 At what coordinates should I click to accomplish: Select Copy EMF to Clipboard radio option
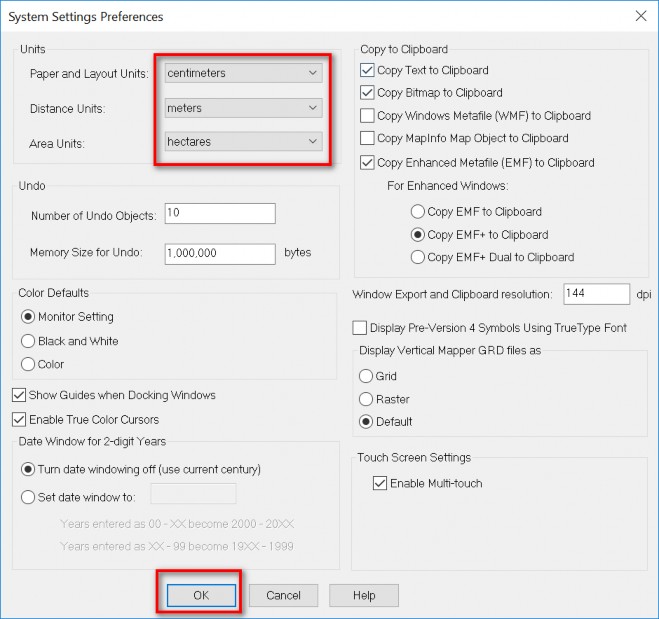tap(418, 212)
